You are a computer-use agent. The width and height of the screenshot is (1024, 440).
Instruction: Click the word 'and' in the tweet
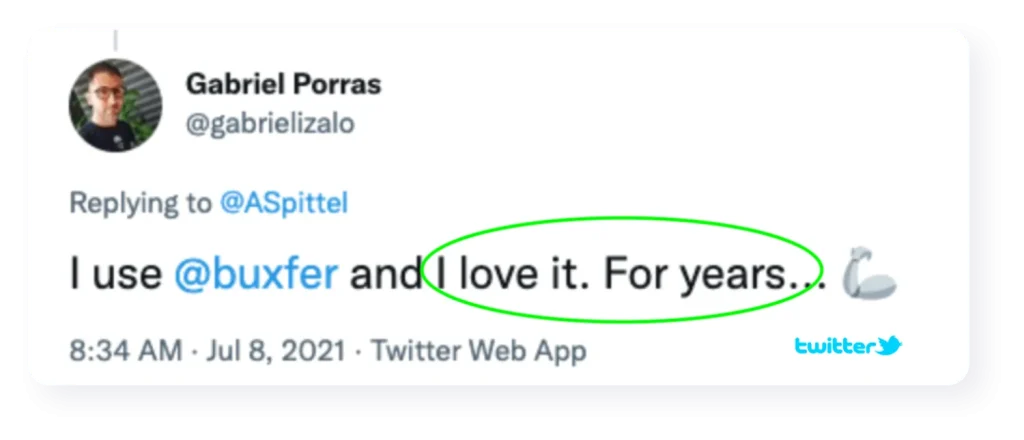(385, 275)
